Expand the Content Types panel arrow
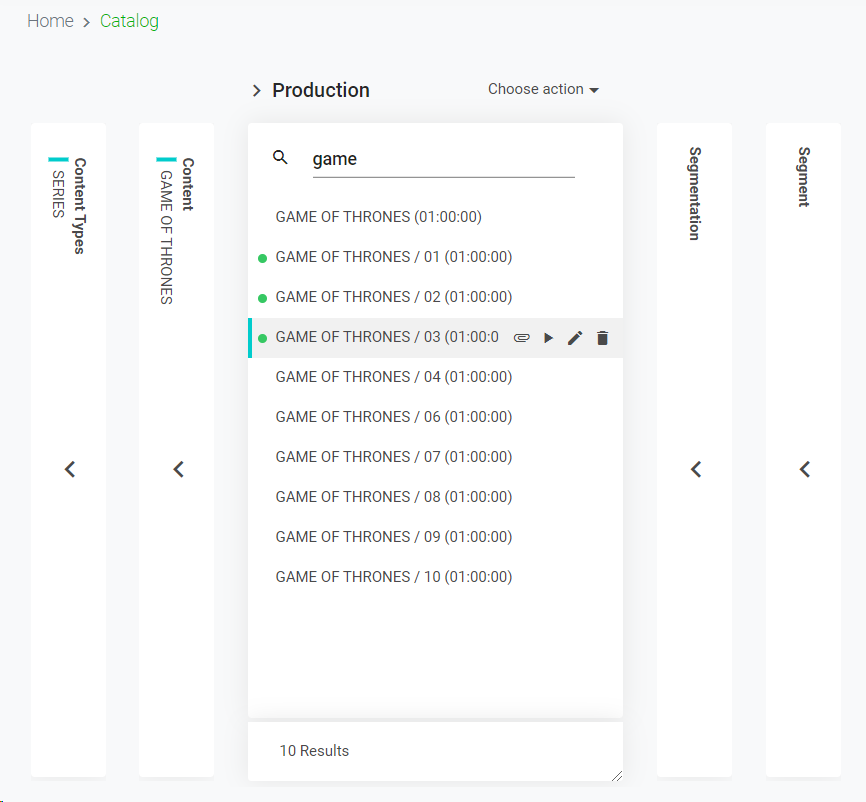This screenshot has height=802, width=866. [70, 469]
